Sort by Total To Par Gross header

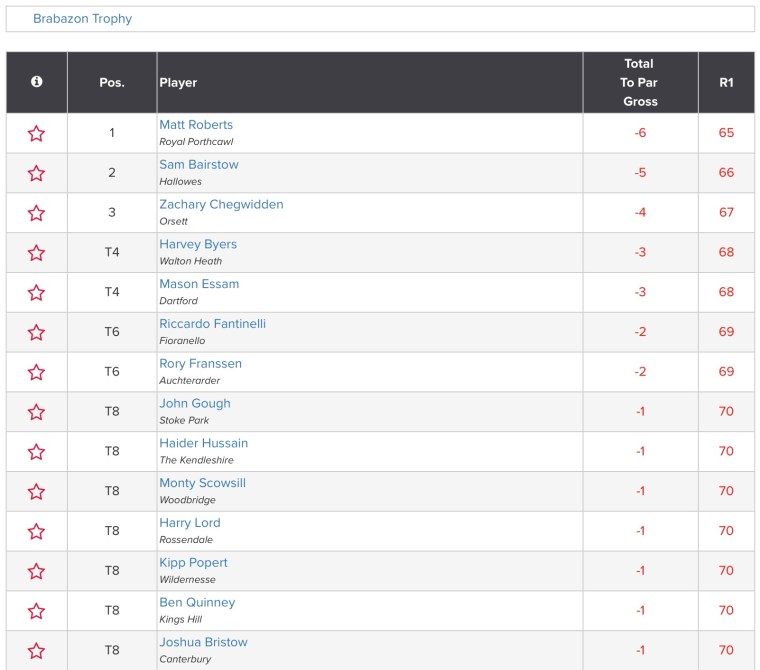click(640, 83)
